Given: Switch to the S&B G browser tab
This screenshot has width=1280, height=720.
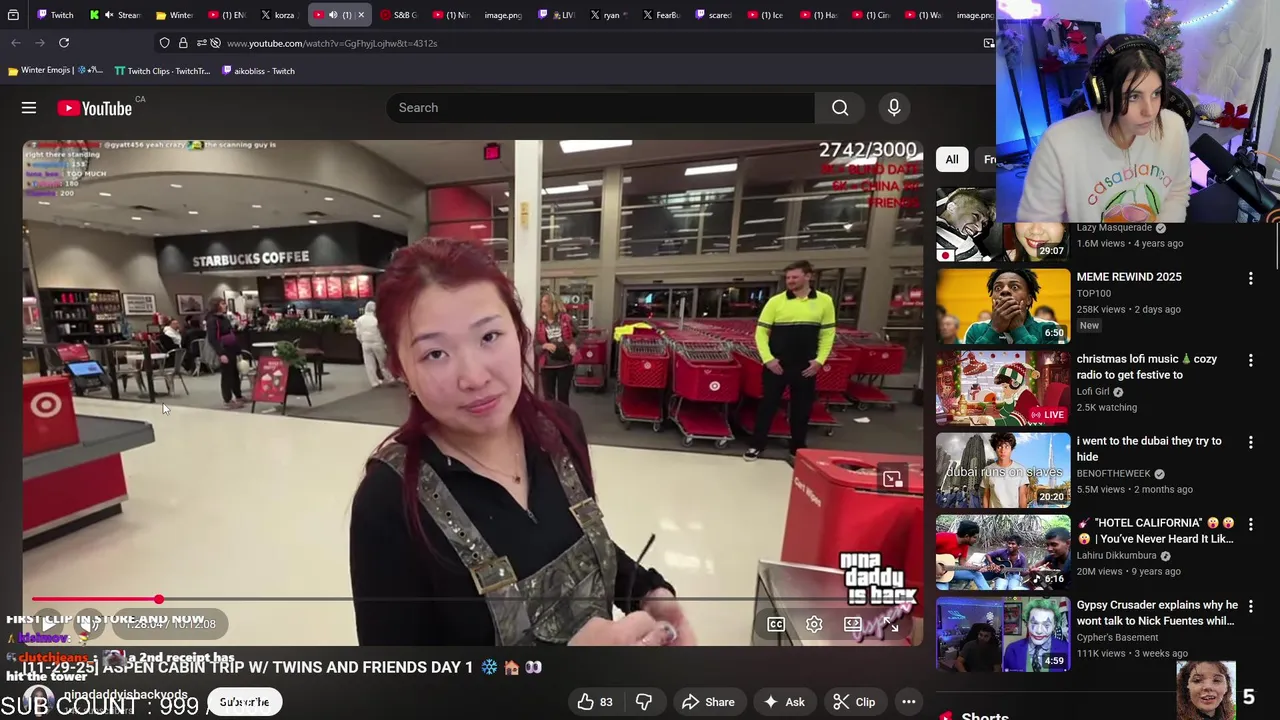Looking at the screenshot, I should [398, 15].
